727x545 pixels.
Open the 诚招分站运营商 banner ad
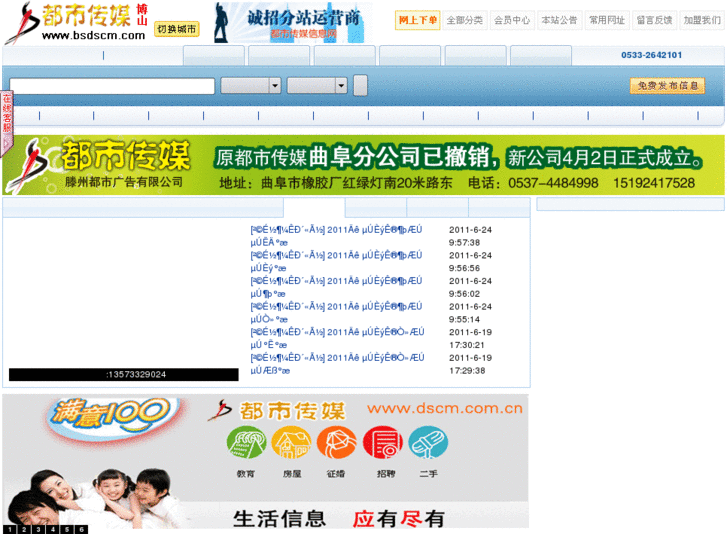click(x=293, y=23)
